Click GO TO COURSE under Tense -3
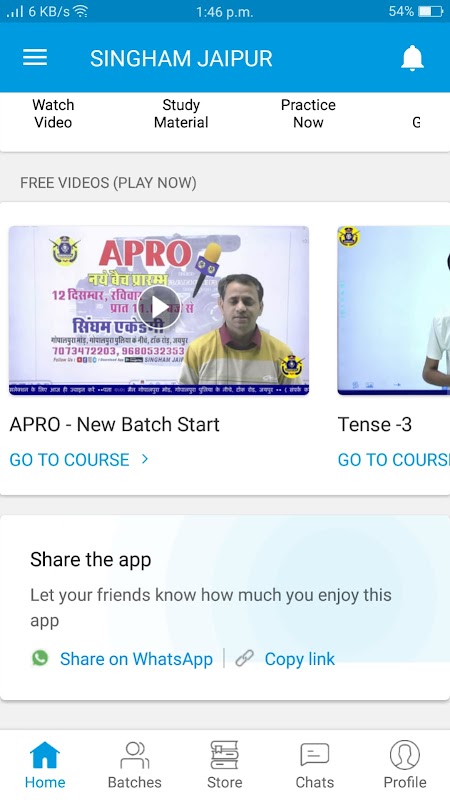The width and height of the screenshot is (450, 800). pyautogui.click(x=393, y=460)
